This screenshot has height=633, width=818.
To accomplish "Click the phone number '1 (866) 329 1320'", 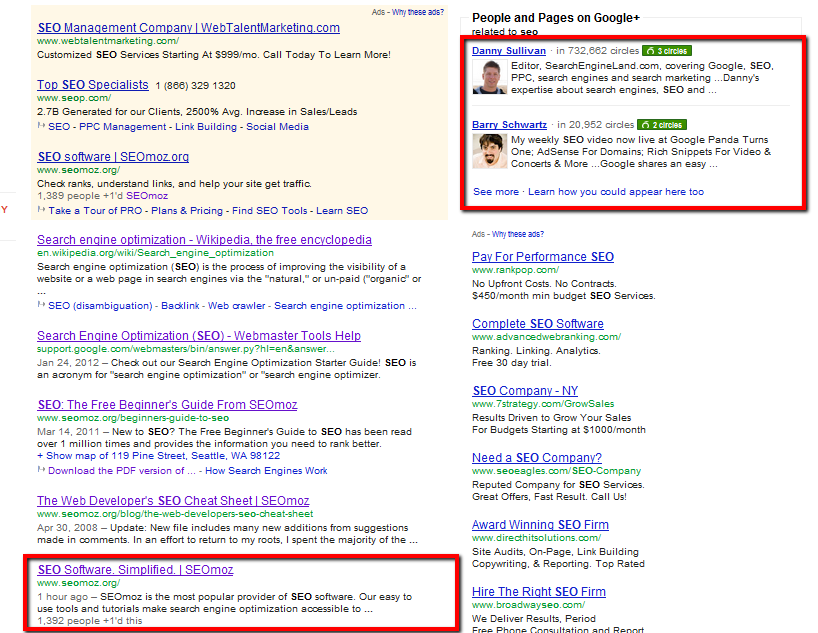I will coord(196,86).
